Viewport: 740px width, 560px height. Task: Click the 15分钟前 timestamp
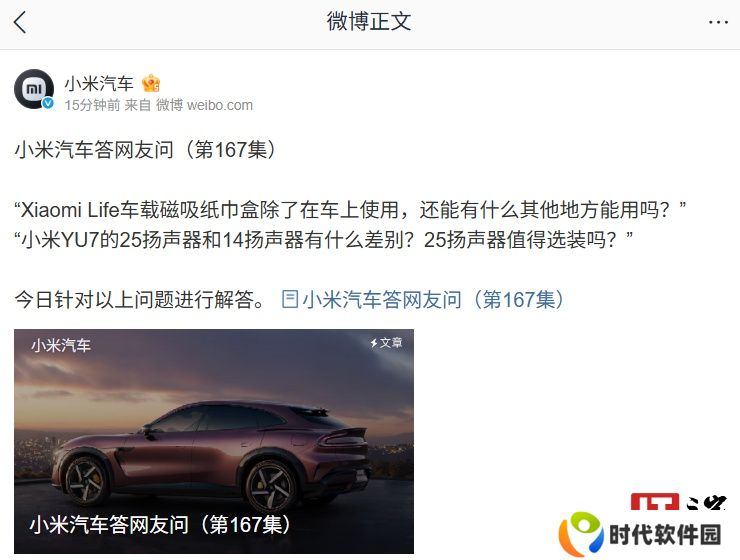coord(92,105)
